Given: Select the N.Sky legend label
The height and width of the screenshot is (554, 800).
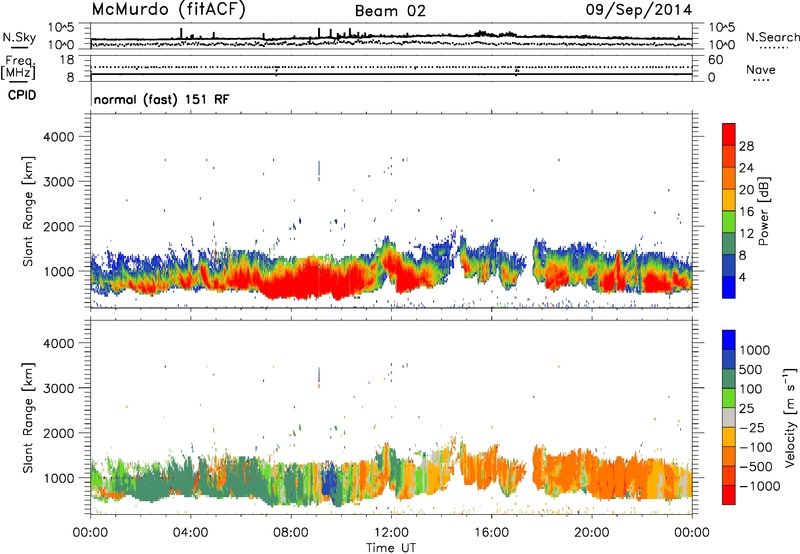Looking at the screenshot, I should pyautogui.click(x=19, y=37).
